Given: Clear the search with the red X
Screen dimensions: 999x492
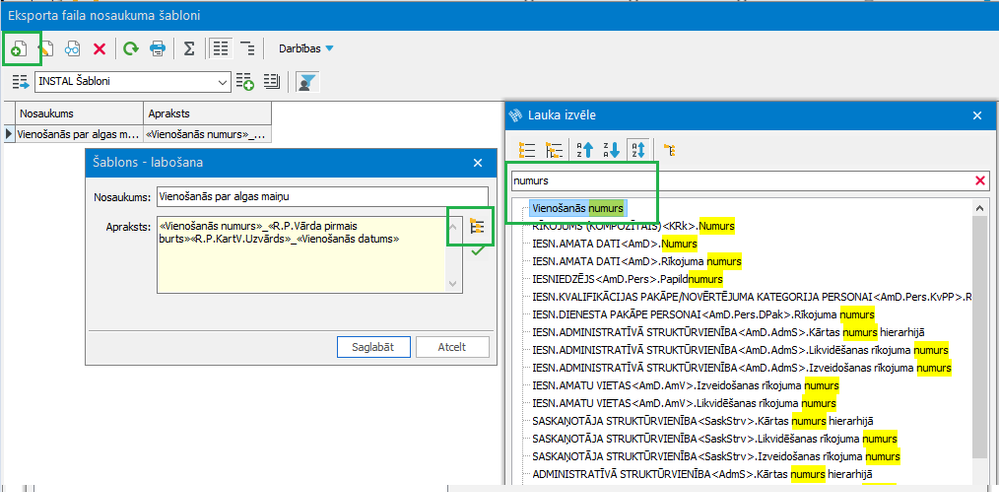Looking at the screenshot, I should click(981, 181).
